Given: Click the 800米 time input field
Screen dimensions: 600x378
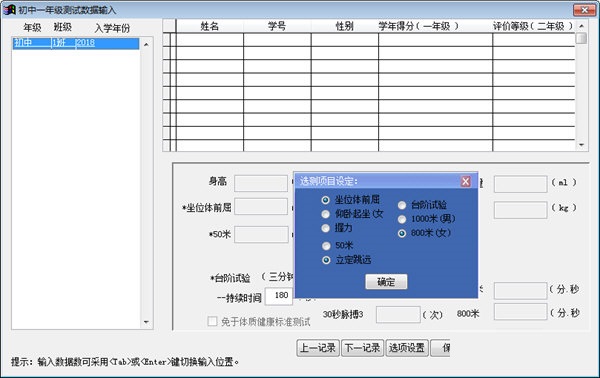Looking at the screenshot, I should tap(520, 312).
